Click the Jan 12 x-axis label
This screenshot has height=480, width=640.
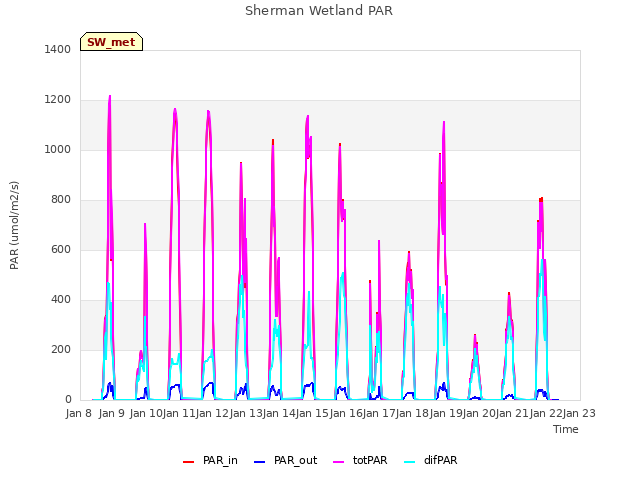pos(212,413)
